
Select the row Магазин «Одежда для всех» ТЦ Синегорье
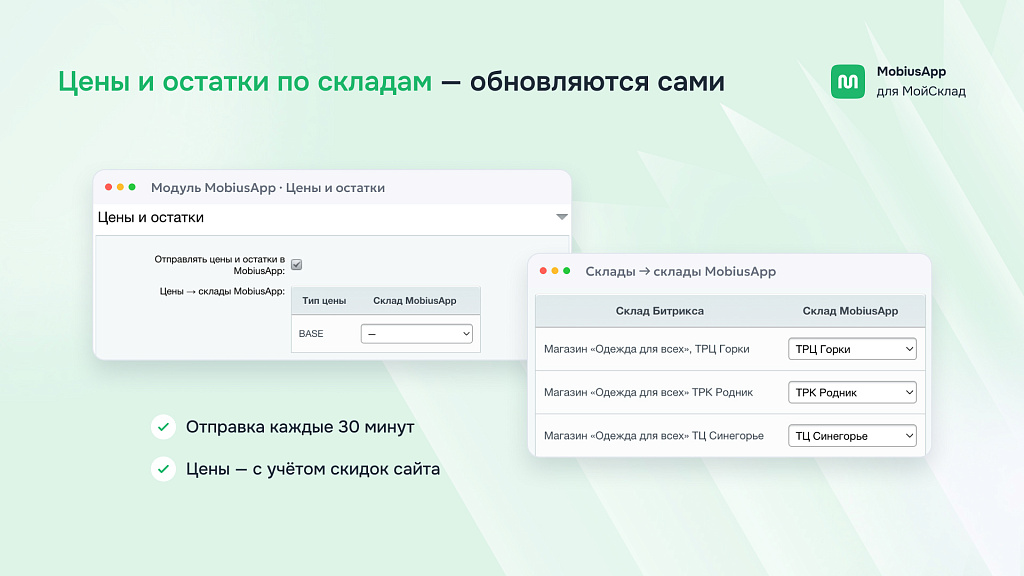click(x=730, y=436)
